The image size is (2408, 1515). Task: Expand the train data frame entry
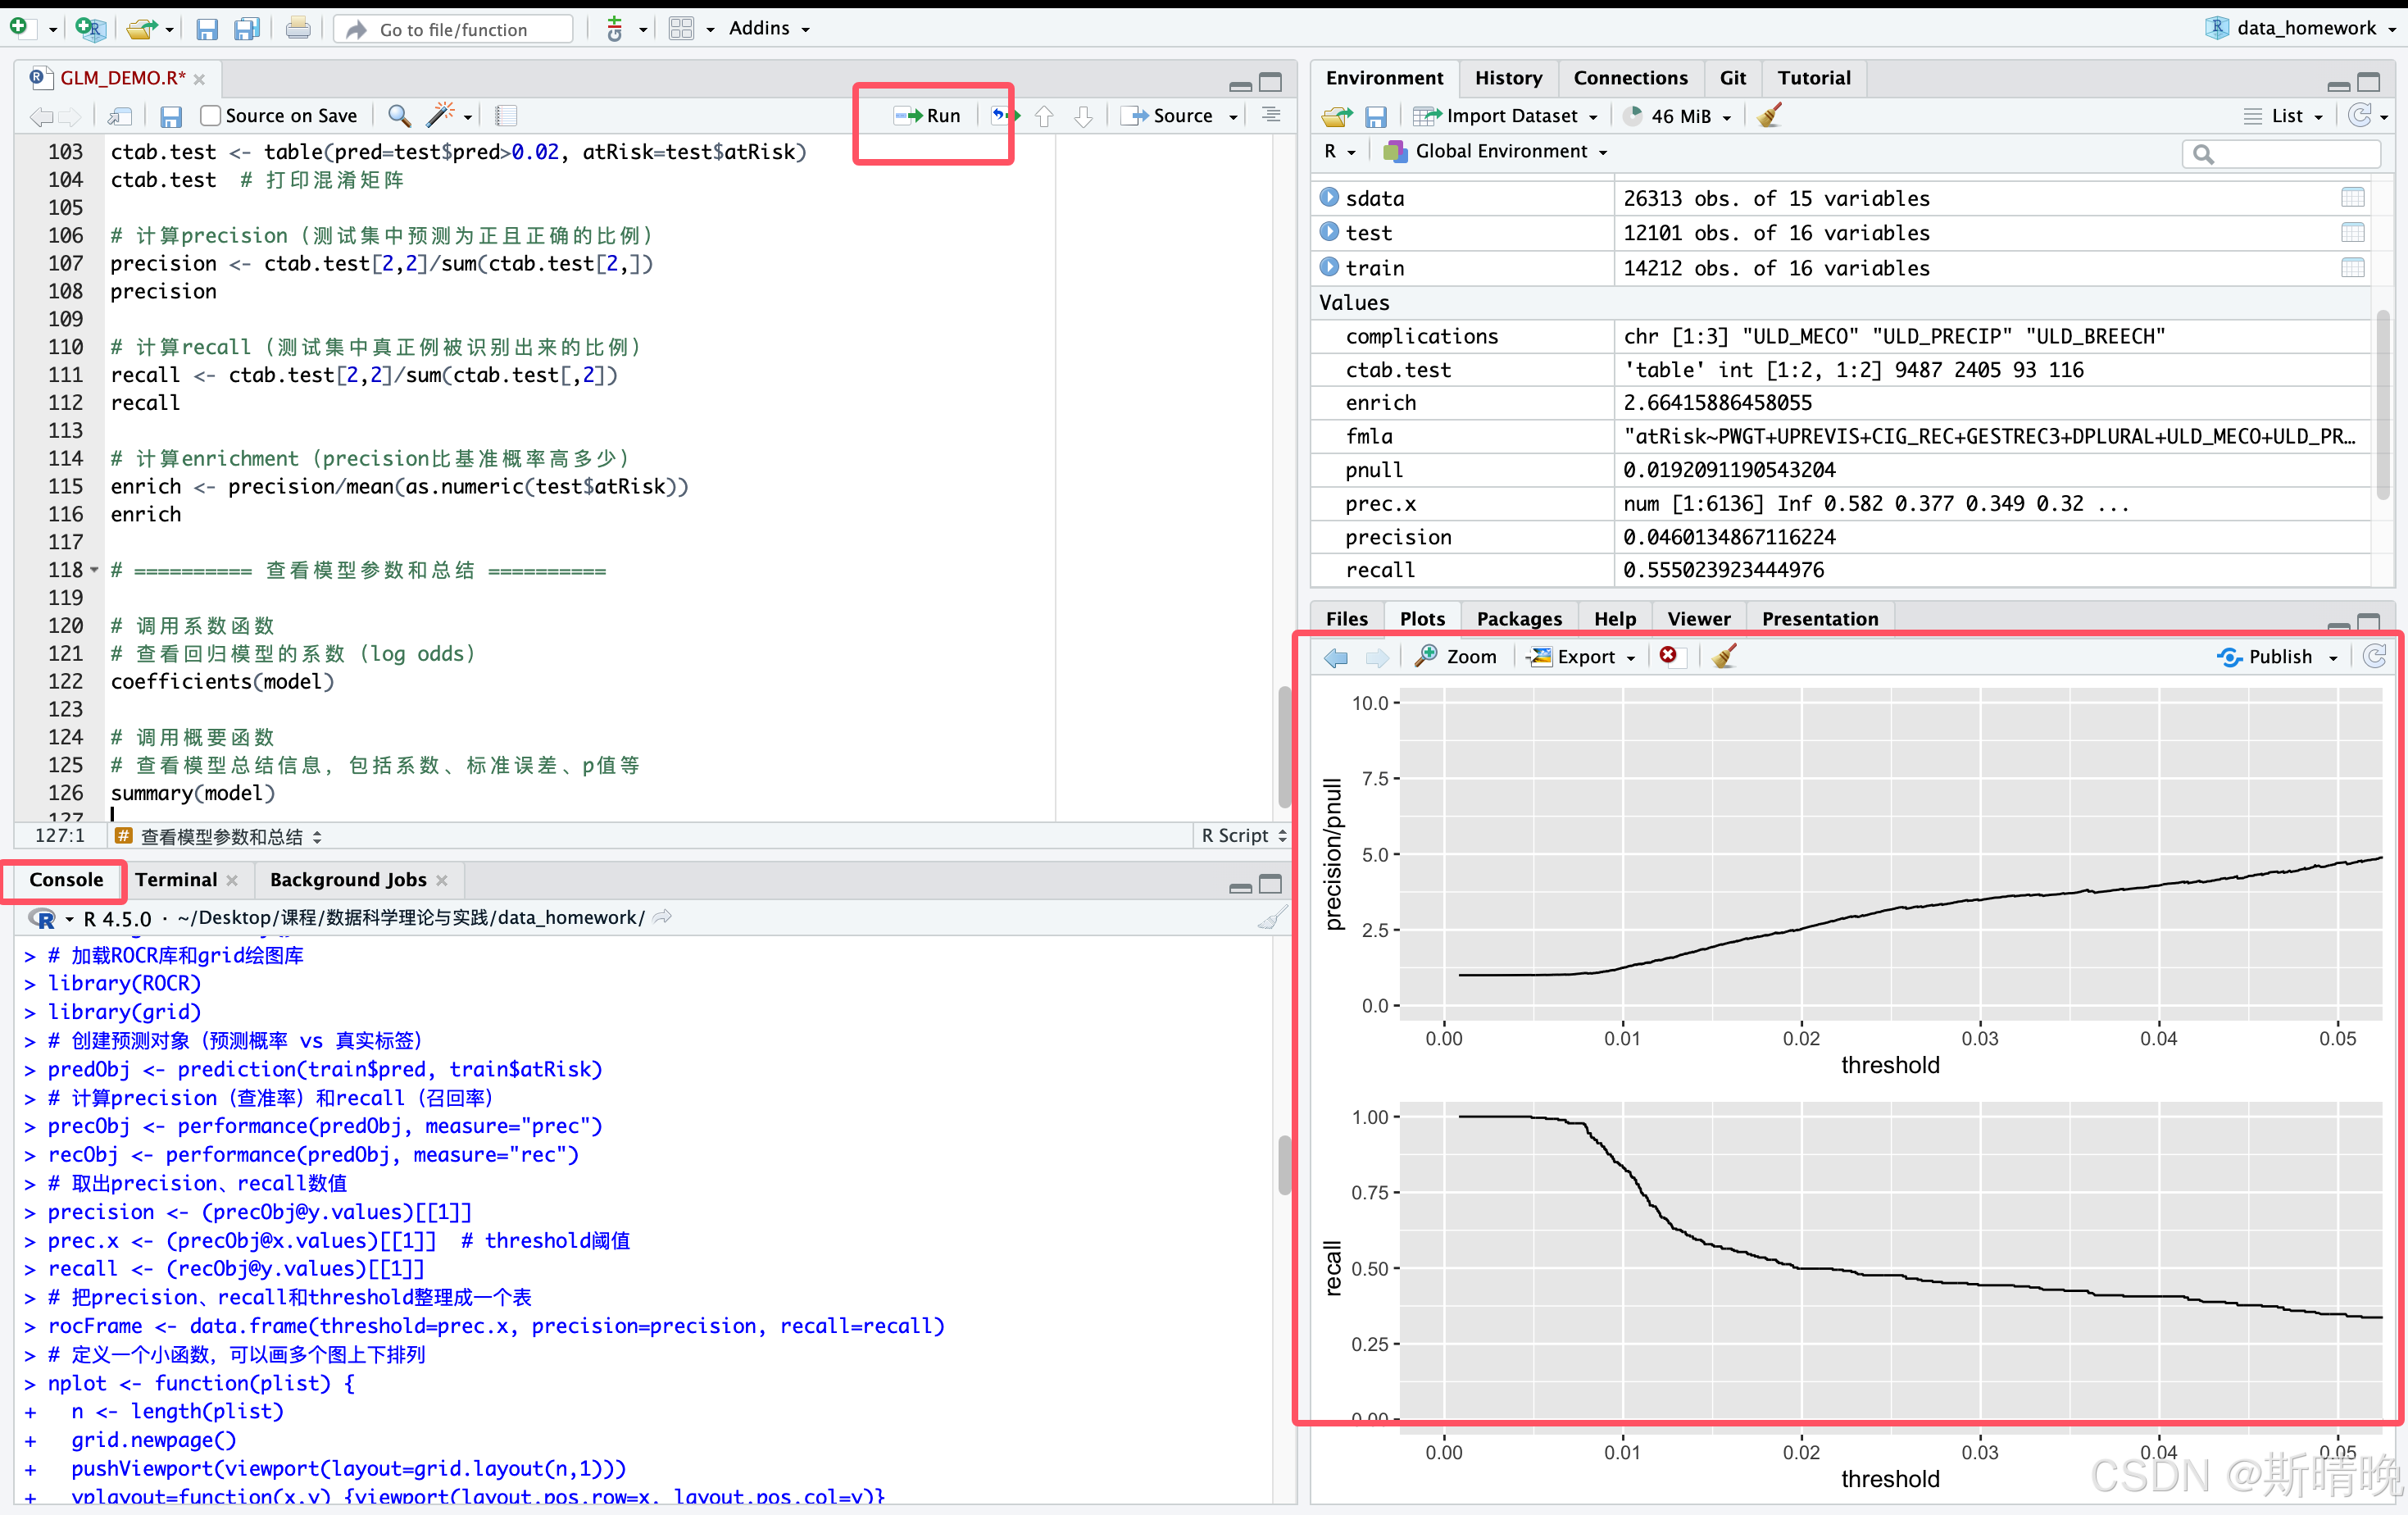(x=1329, y=267)
